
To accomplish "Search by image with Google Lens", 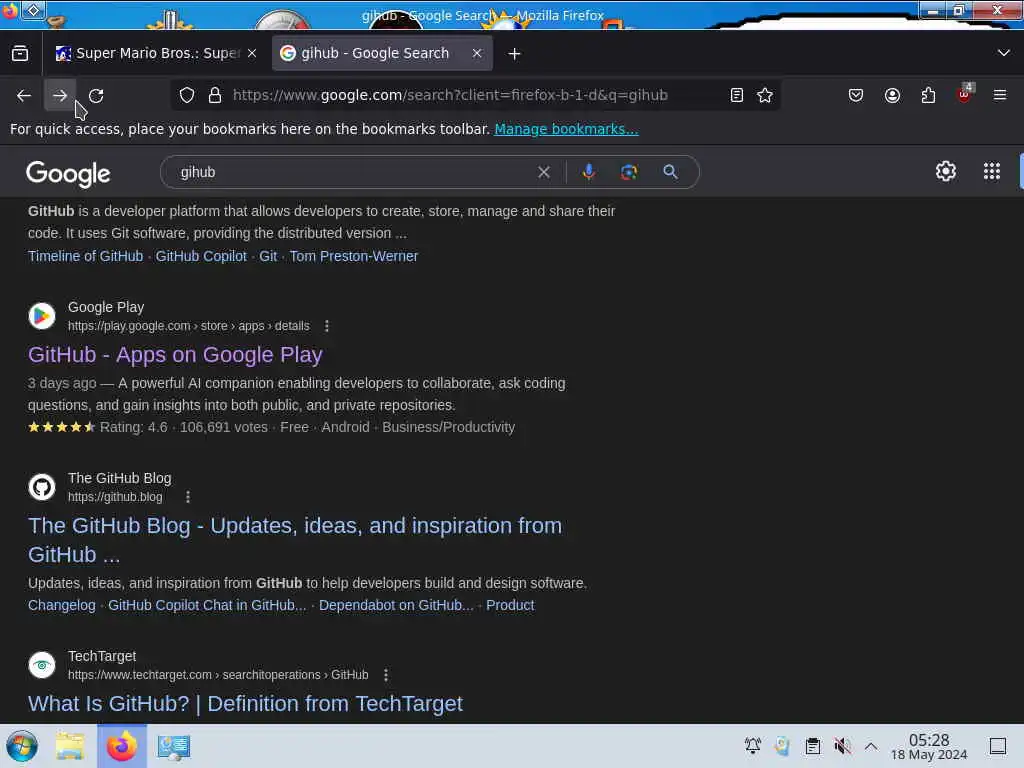I will 629,172.
